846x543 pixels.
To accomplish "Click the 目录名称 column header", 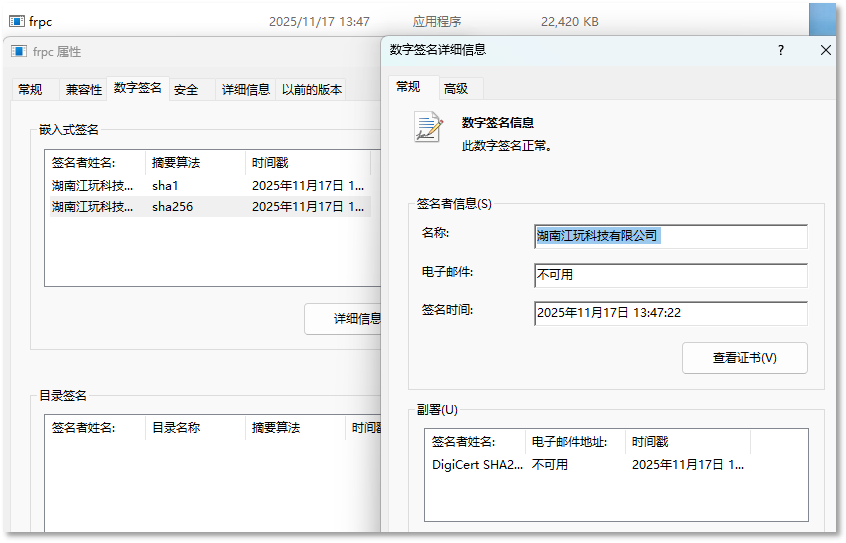I will pos(195,428).
